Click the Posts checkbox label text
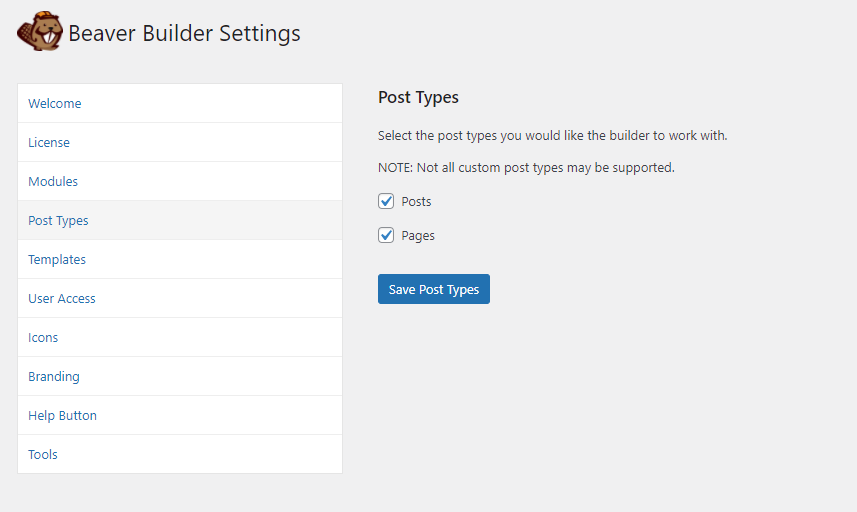Screen dimensions: 857x512 pyautogui.click(x=416, y=202)
